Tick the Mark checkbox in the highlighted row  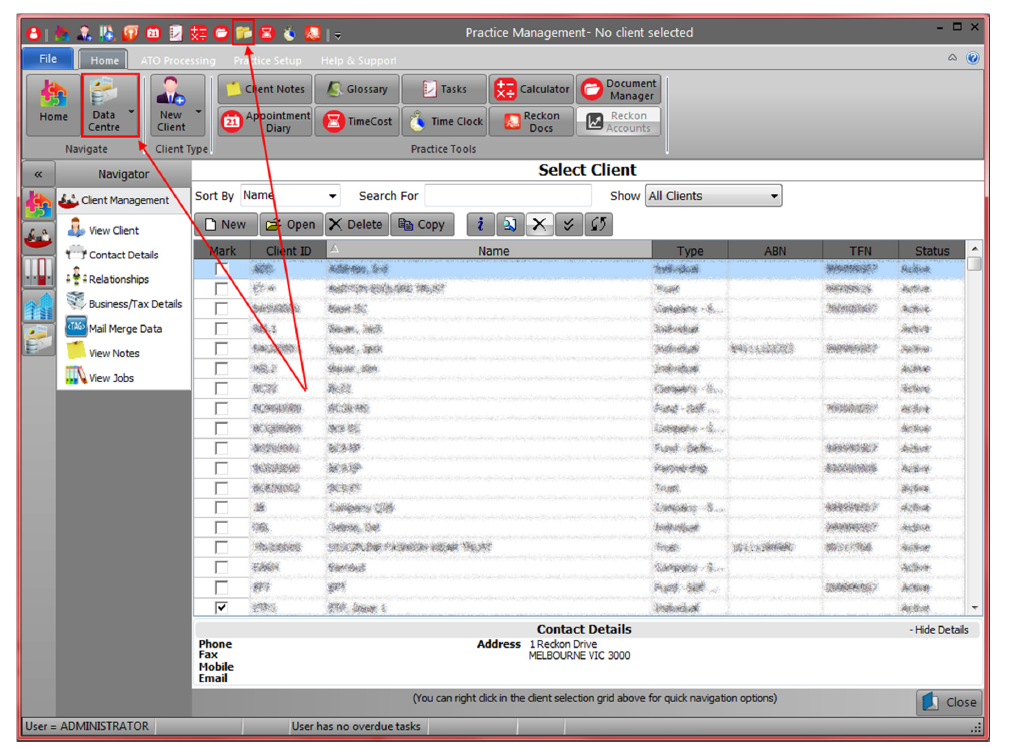[221, 268]
